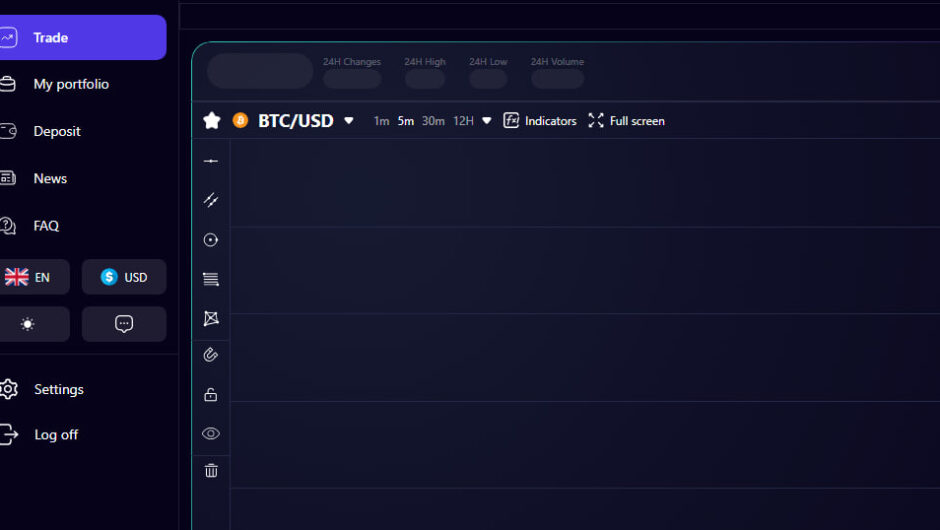The height and width of the screenshot is (530, 940).
Task: Toggle drawings visibility eye icon
Action: [211, 433]
